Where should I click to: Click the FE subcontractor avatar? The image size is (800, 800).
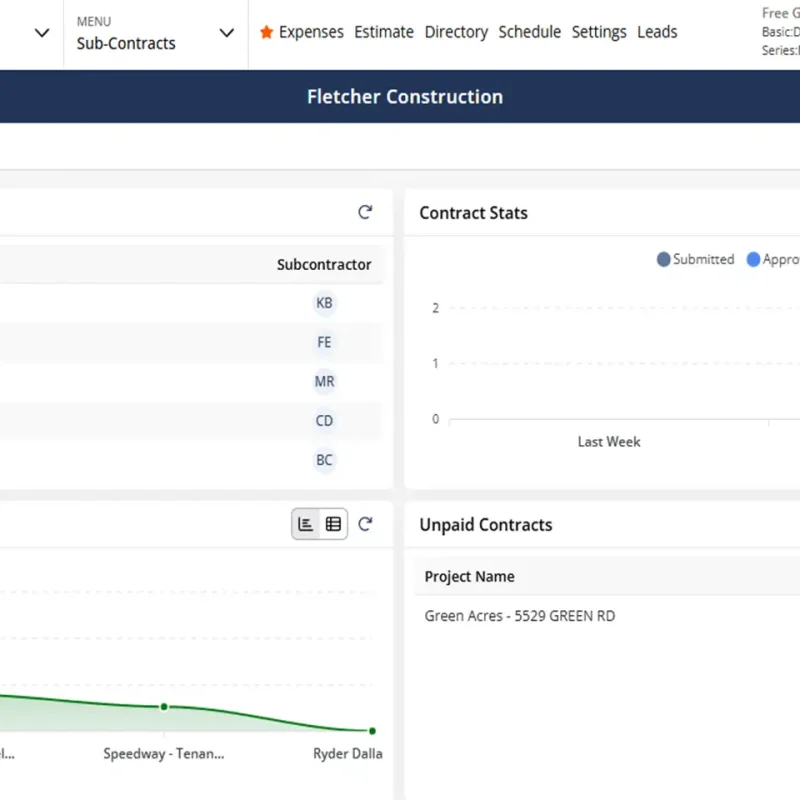(x=324, y=342)
